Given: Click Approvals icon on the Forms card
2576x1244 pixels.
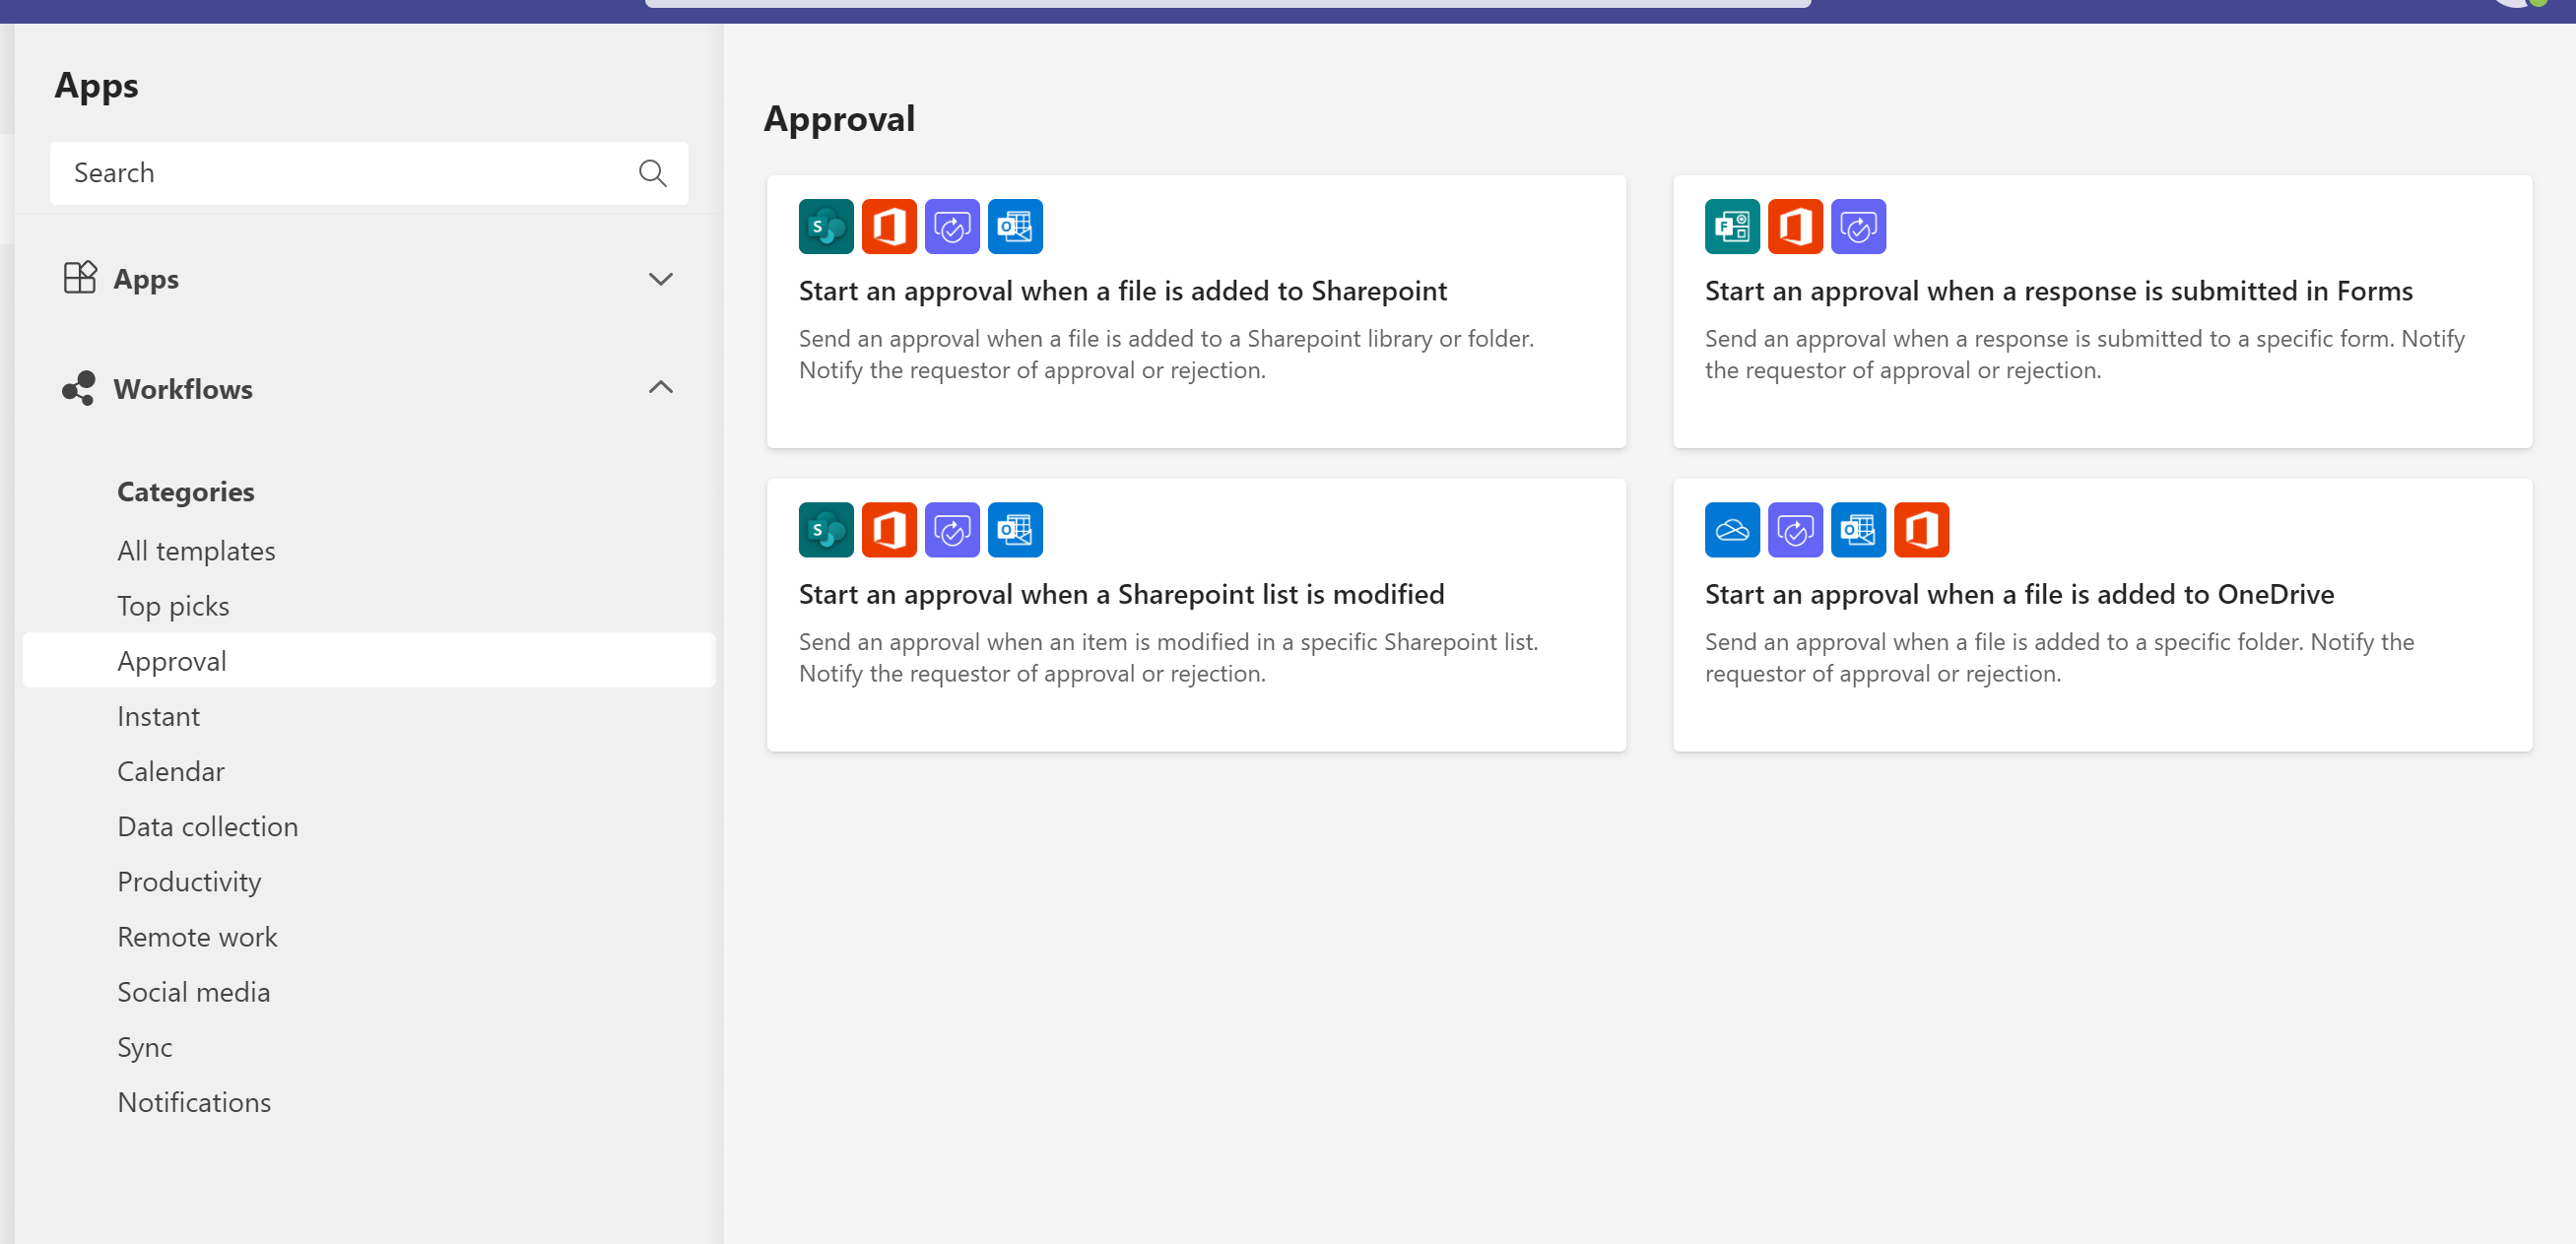Looking at the screenshot, I should pyautogui.click(x=1857, y=226).
